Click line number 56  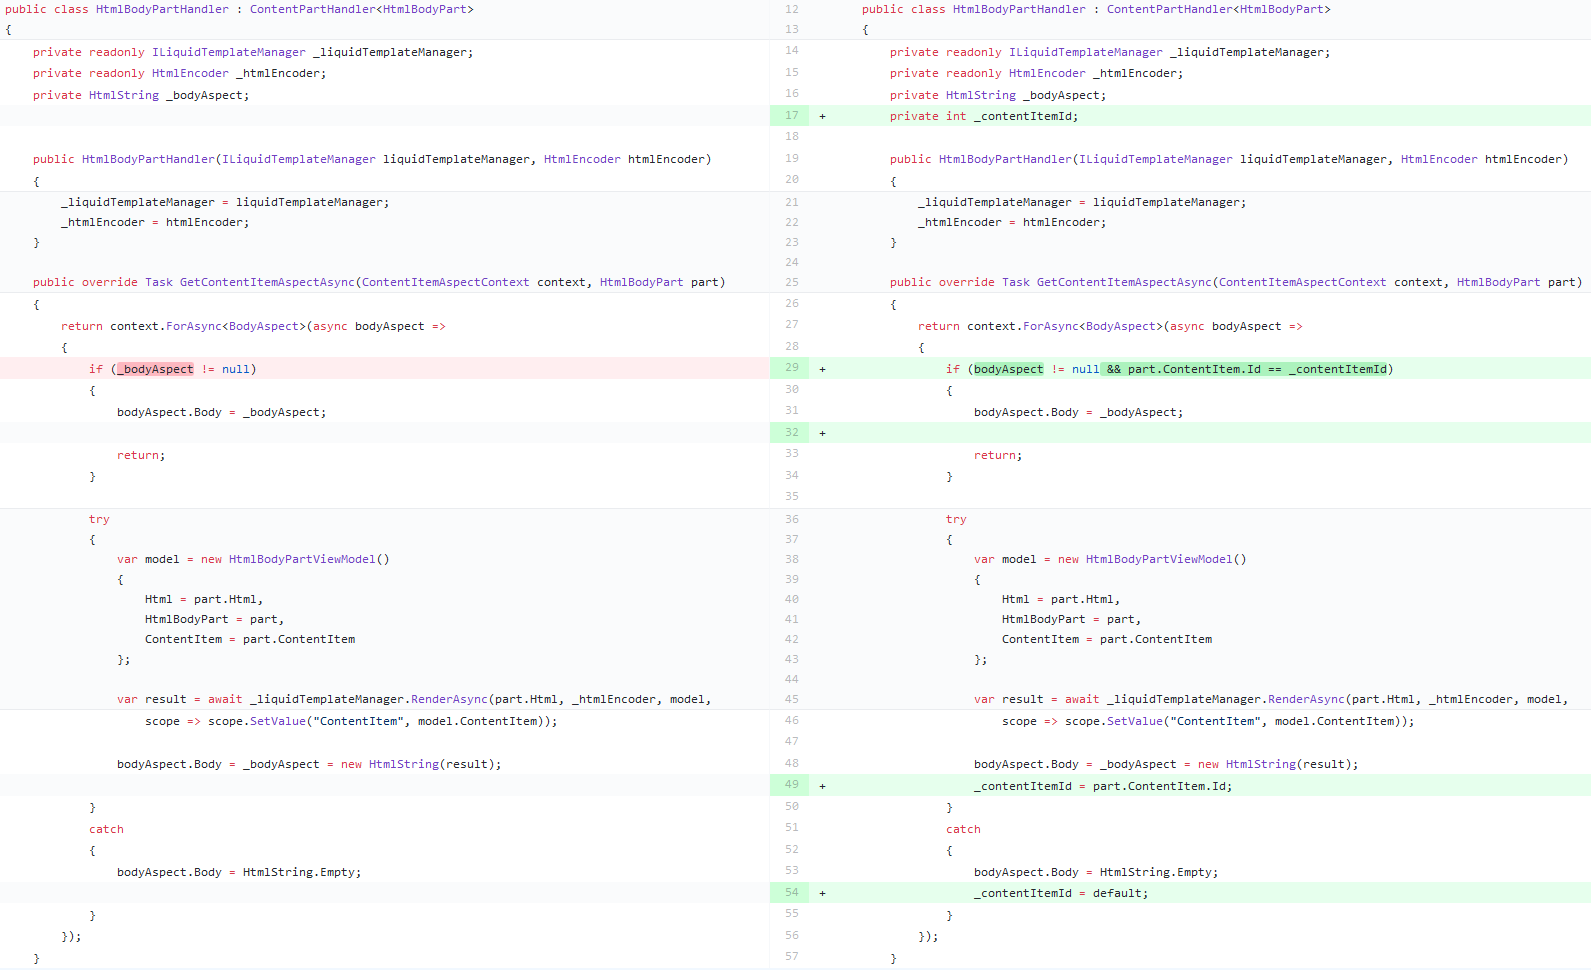click(x=792, y=935)
